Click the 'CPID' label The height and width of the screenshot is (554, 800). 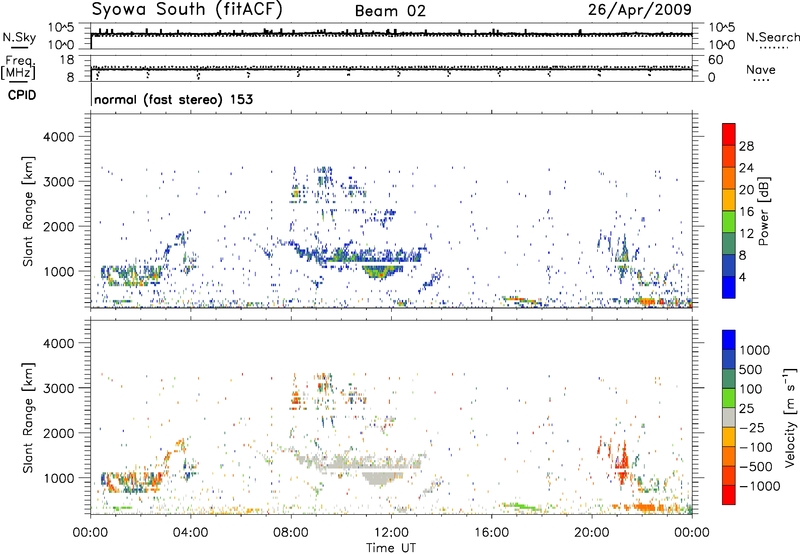[x=22, y=95]
